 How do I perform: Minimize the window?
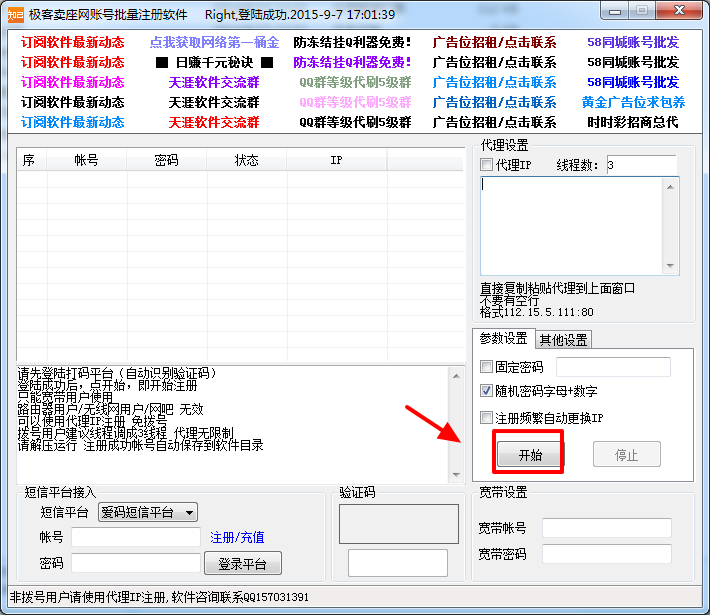615,11
